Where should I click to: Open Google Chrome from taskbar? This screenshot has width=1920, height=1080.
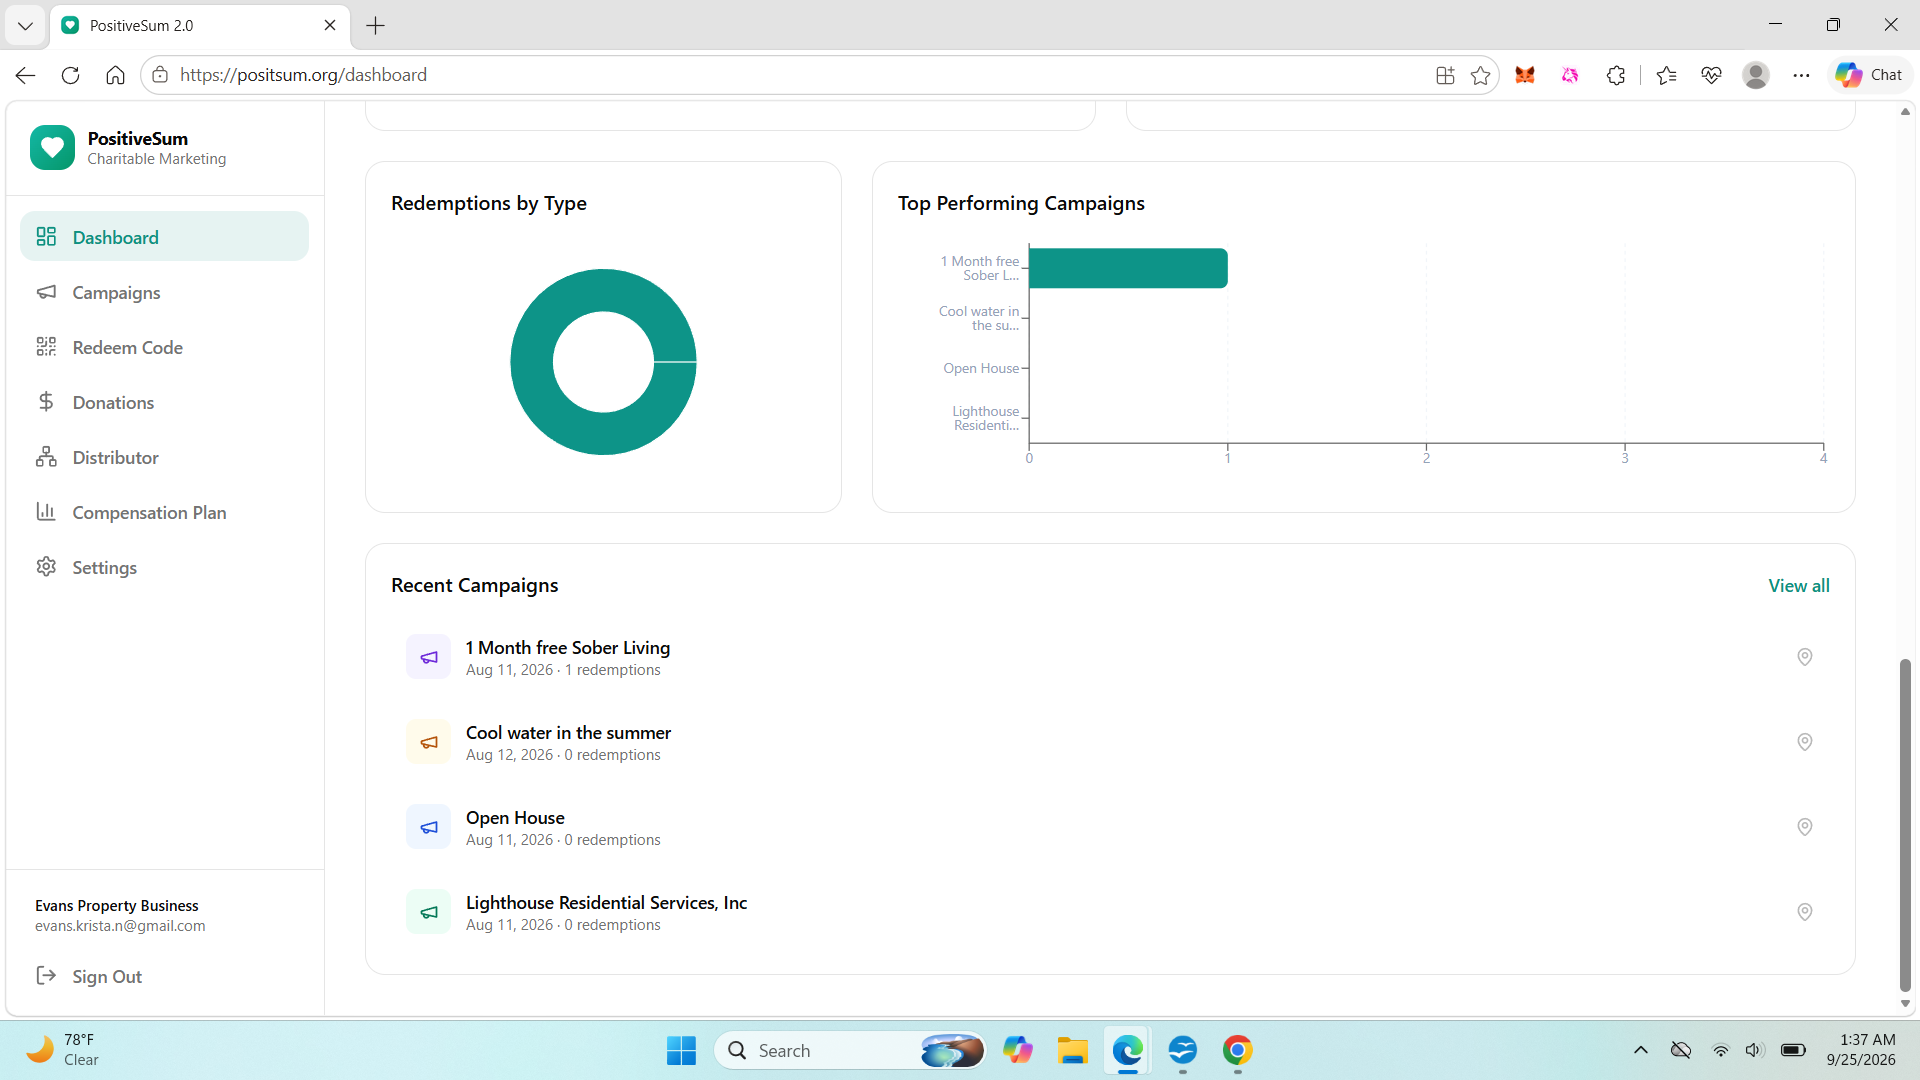click(x=1237, y=1050)
